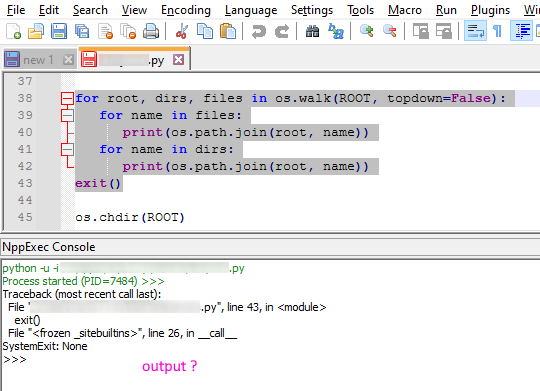The height and width of the screenshot is (391, 540).
Task: Undo the last edit
Action: click(x=259, y=31)
